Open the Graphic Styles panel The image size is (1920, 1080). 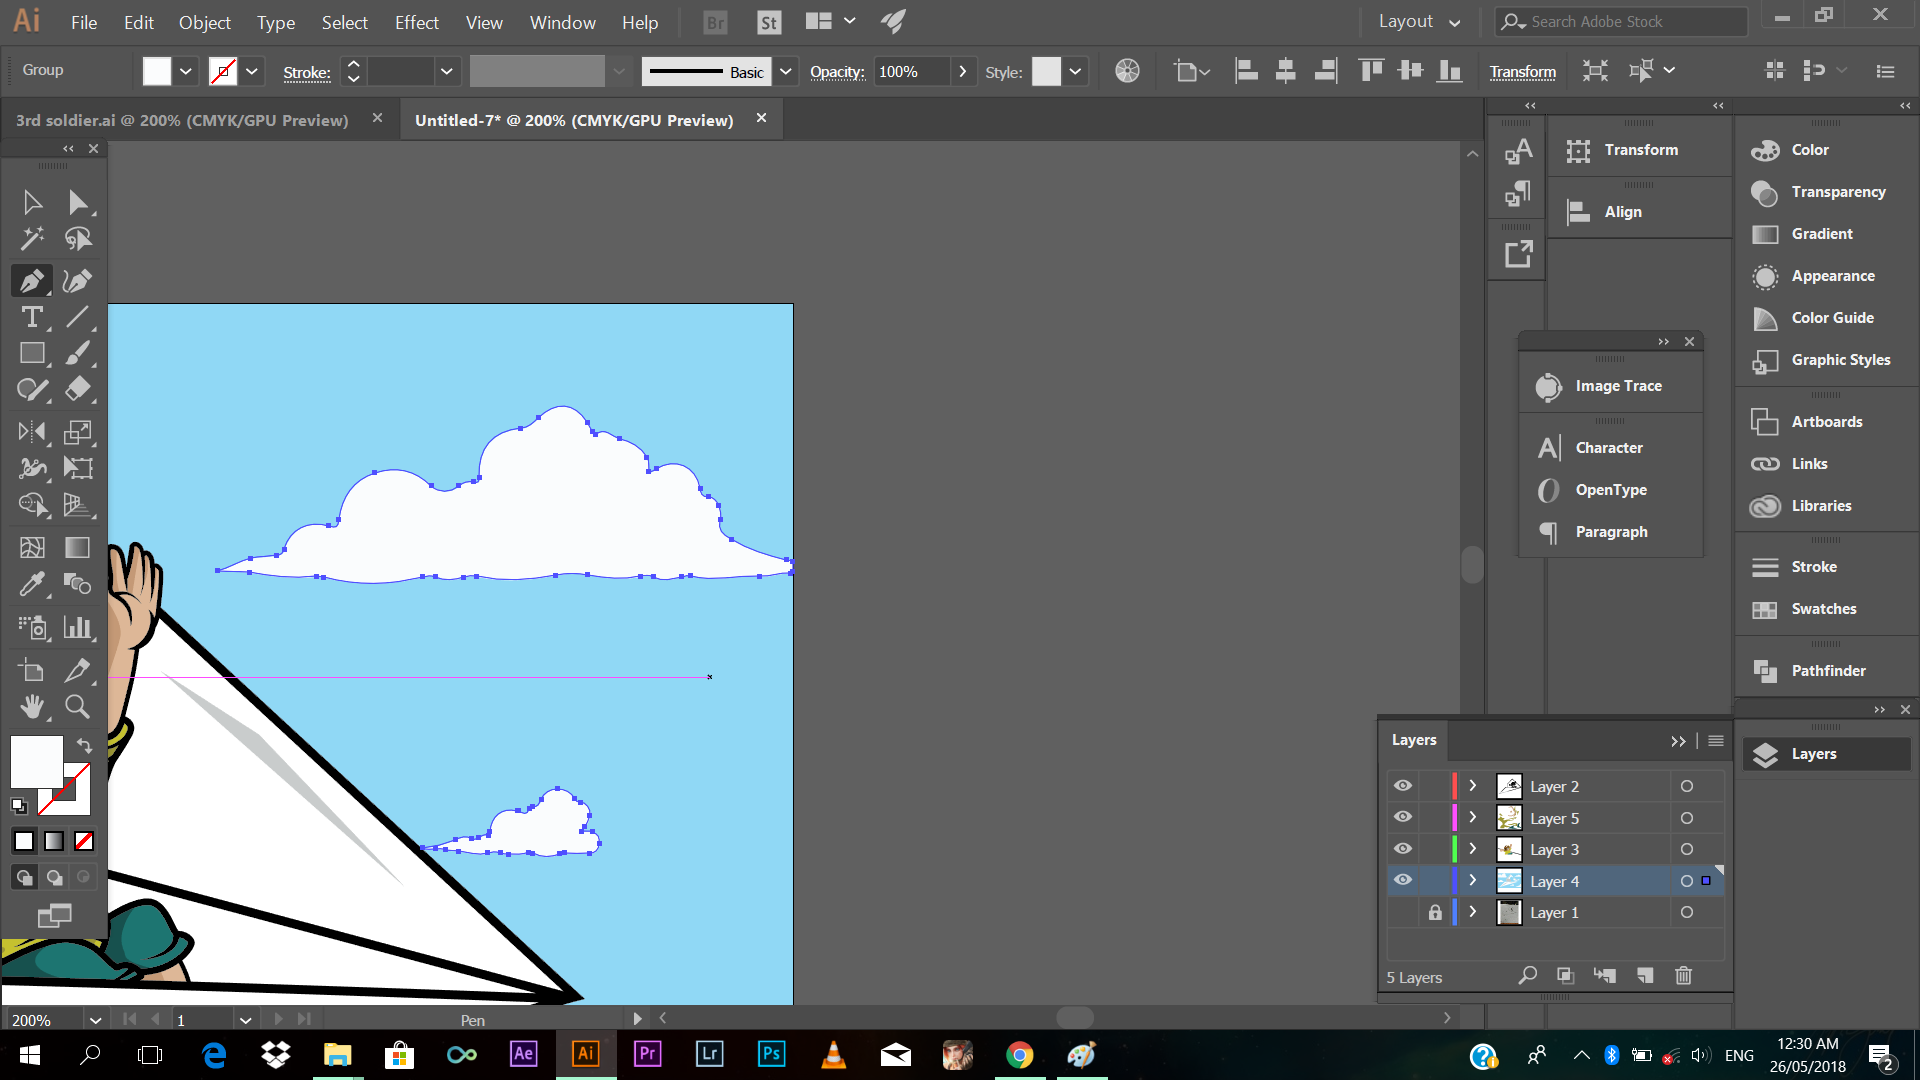click(x=1840, y=360)
